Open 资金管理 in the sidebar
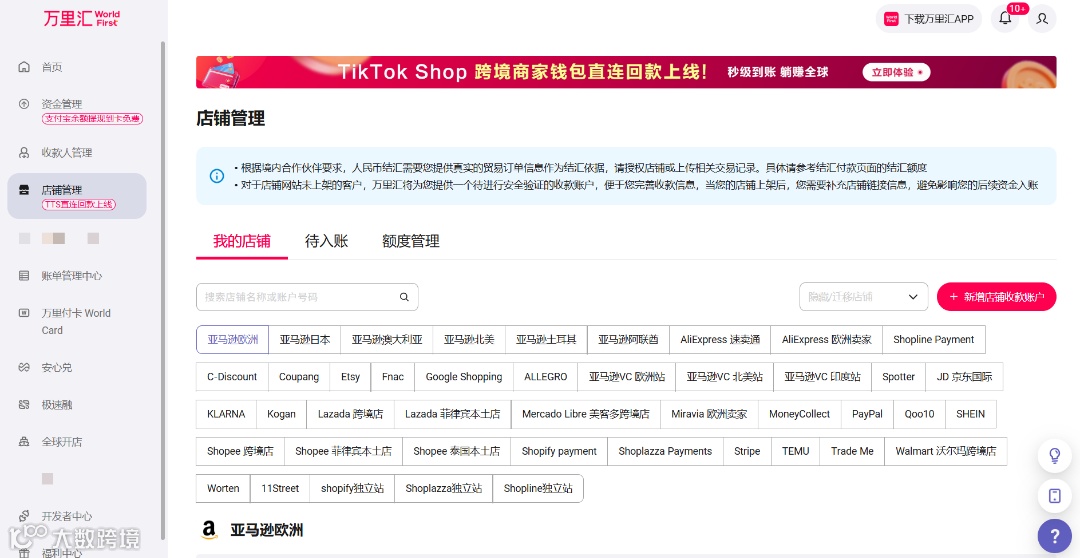The image size is (1080, 558). pyautogui.click(x=61, y=104)
